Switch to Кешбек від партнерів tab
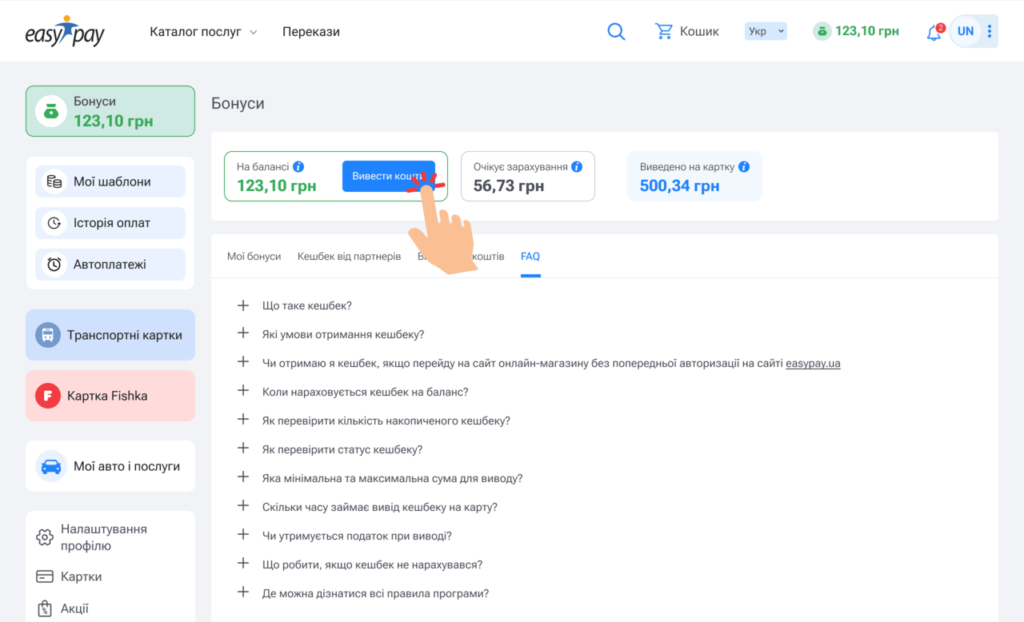Viewport: 1024px width, 622px height. [x=349, y=257]
